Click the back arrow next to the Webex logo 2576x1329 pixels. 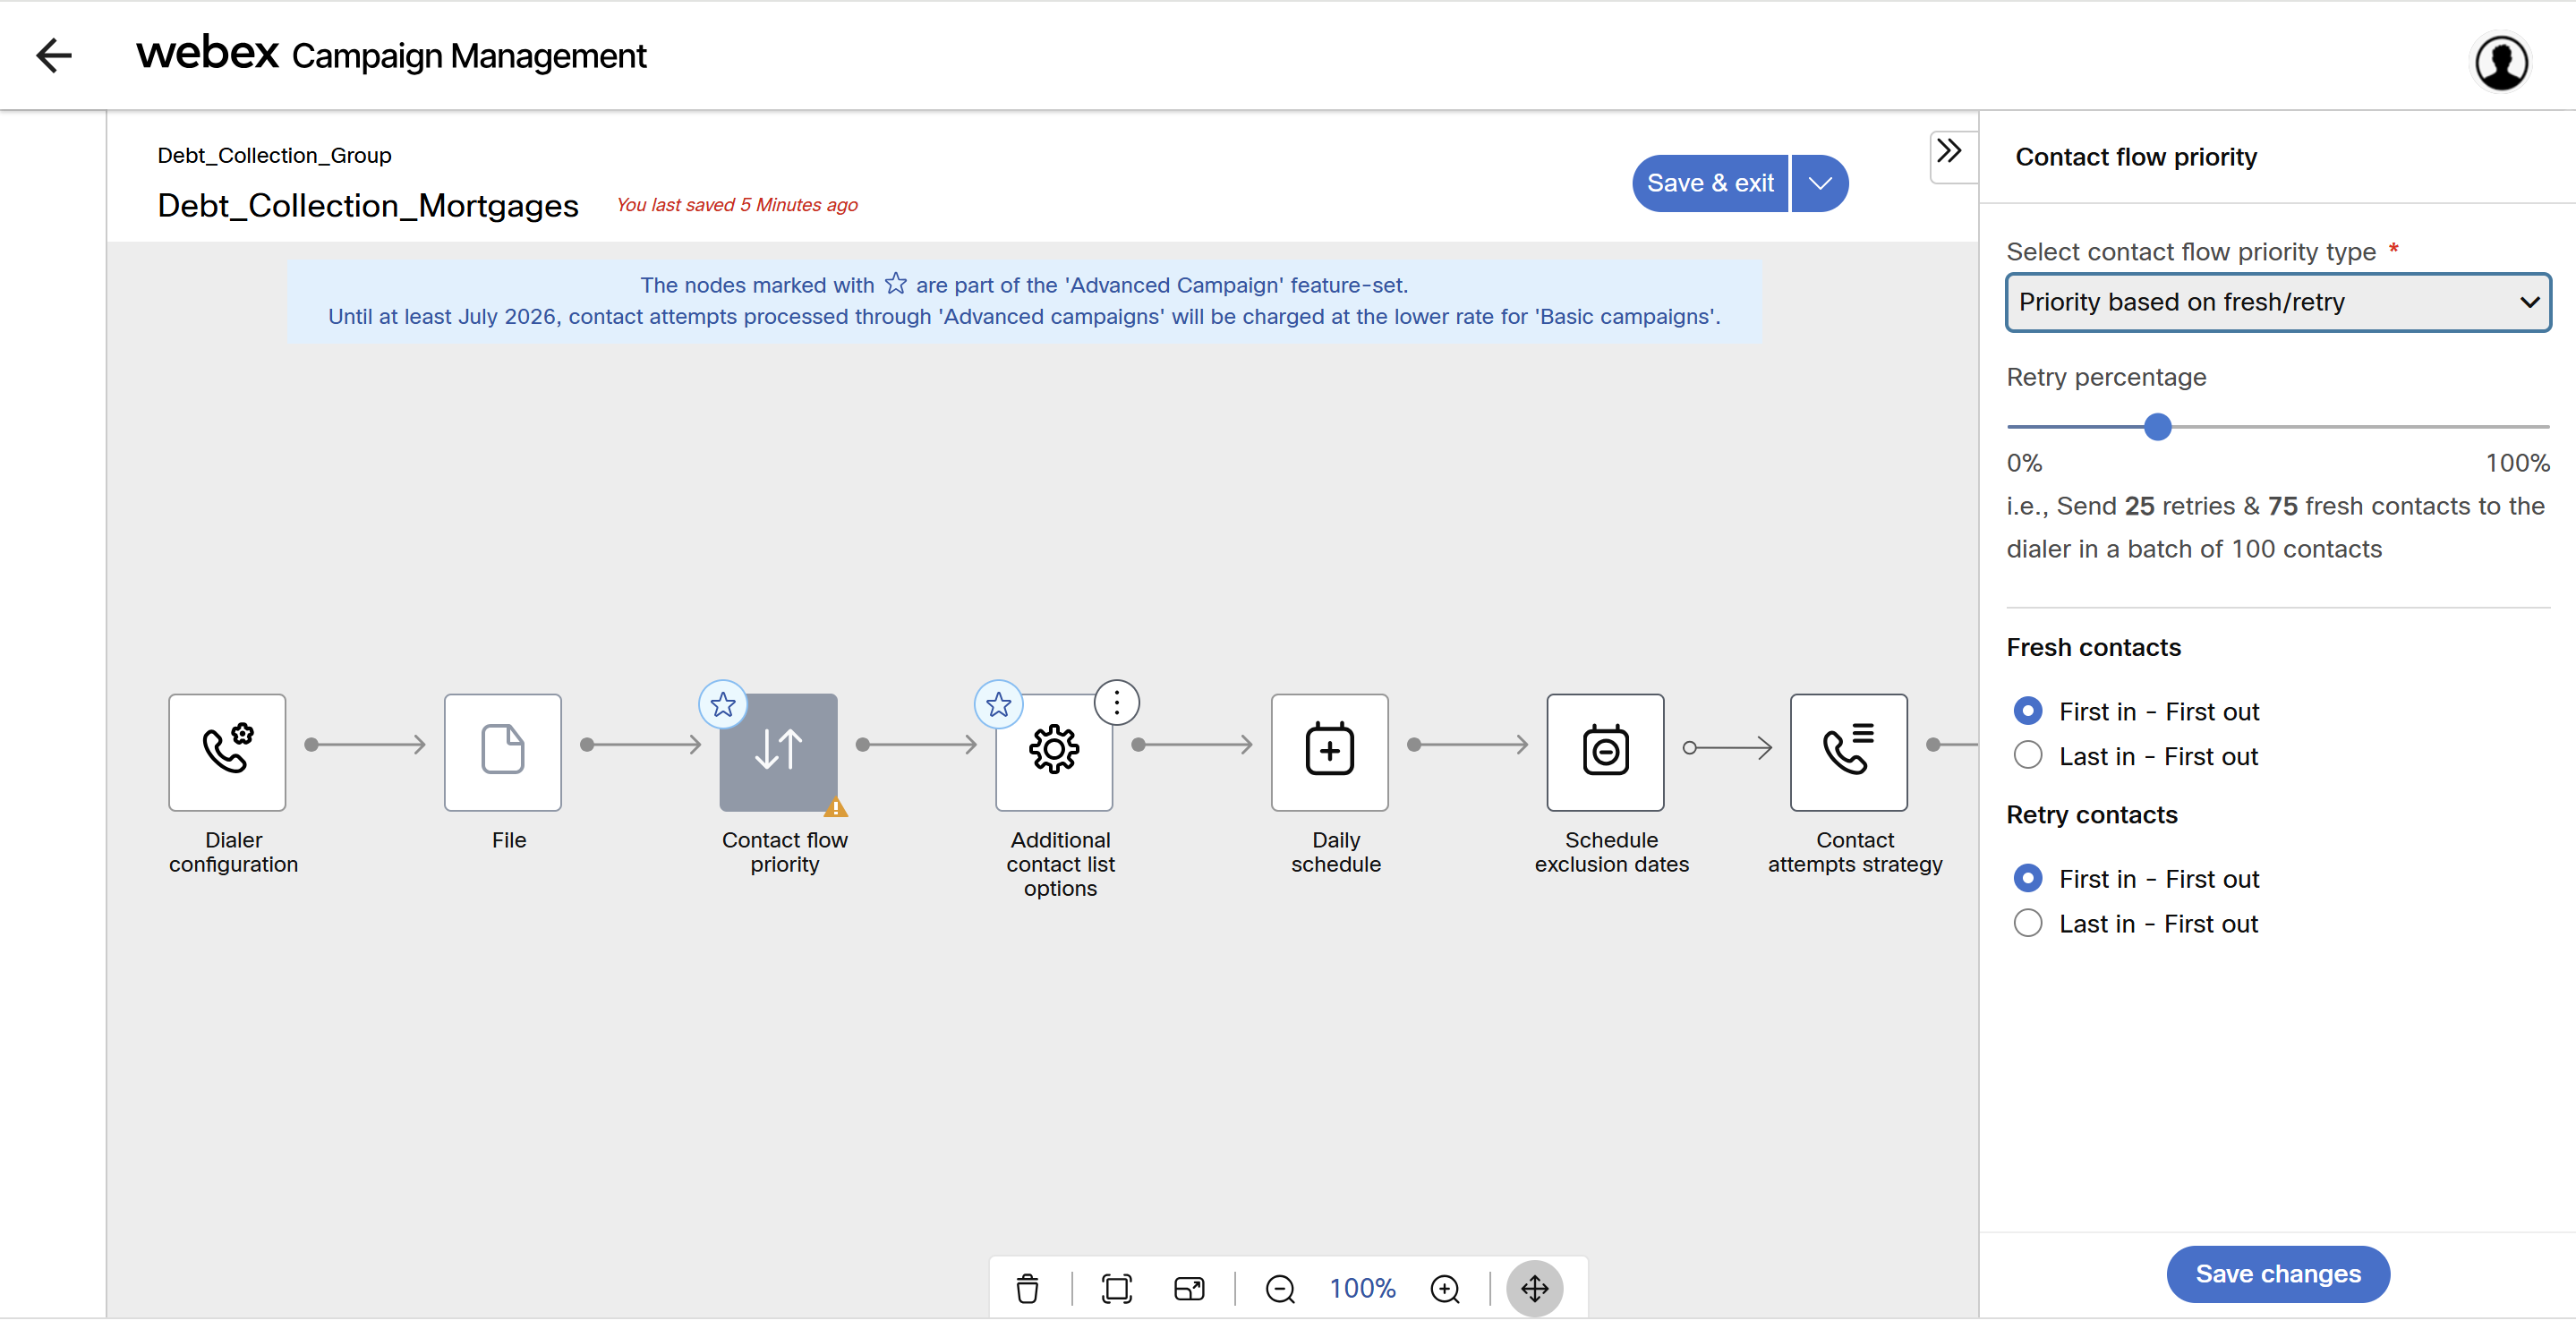coord(54,55)
